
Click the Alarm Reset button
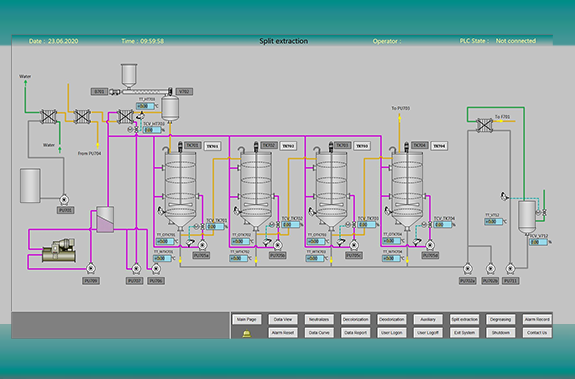coord(283,333)
